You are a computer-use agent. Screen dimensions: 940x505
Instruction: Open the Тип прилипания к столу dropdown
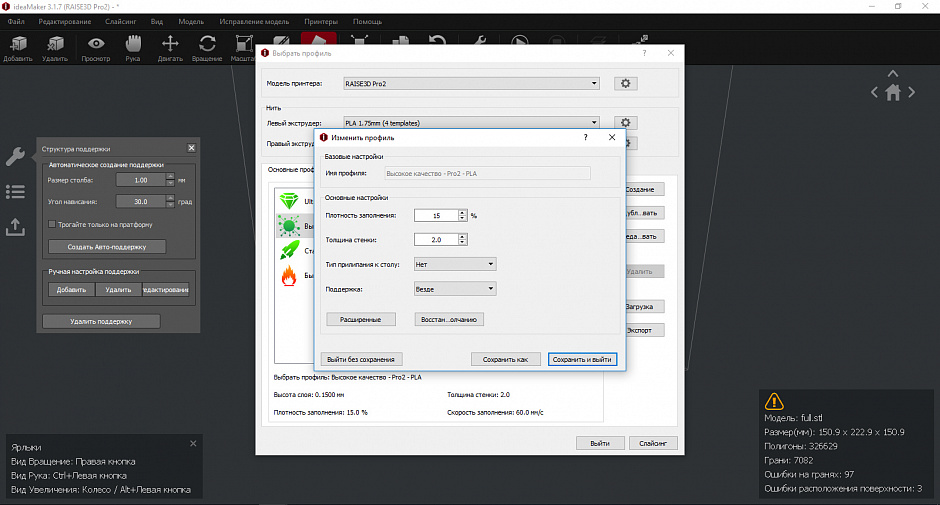click(x=455, y=264)
